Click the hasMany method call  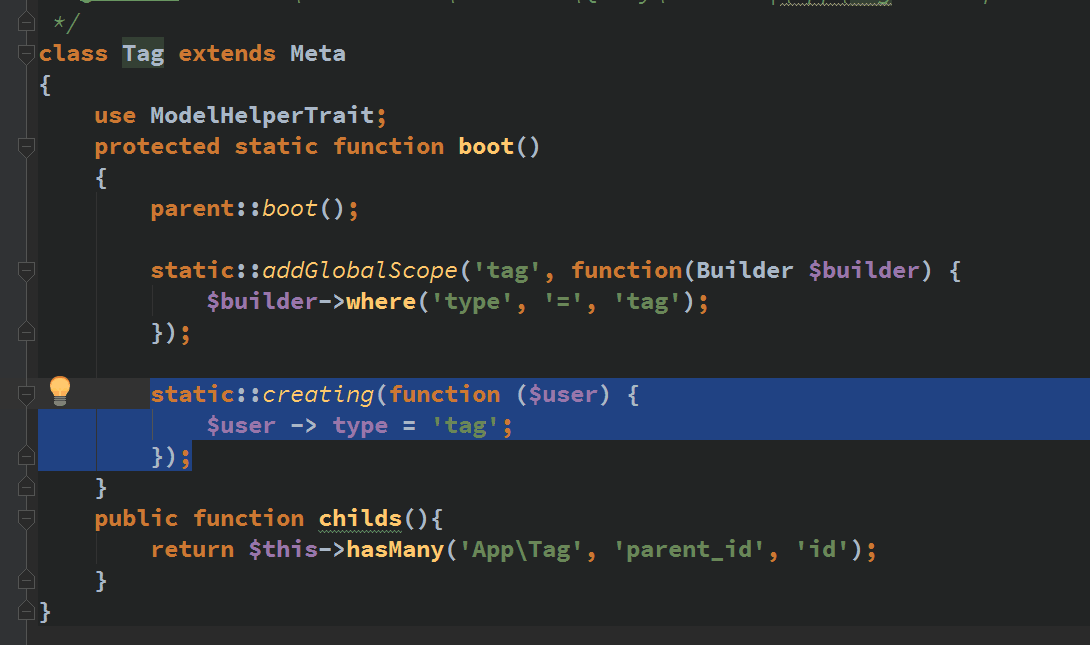395,549
